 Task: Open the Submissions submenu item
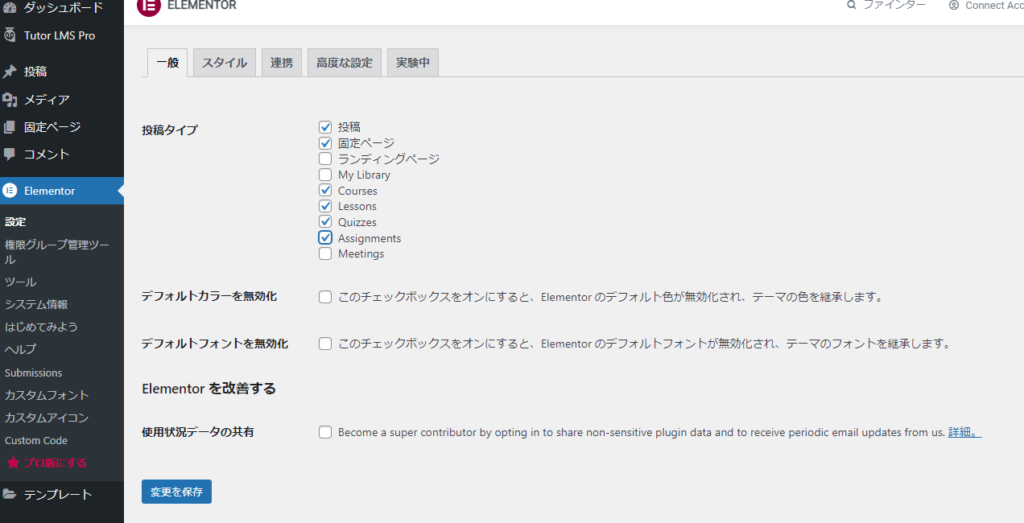coord(33,373)
